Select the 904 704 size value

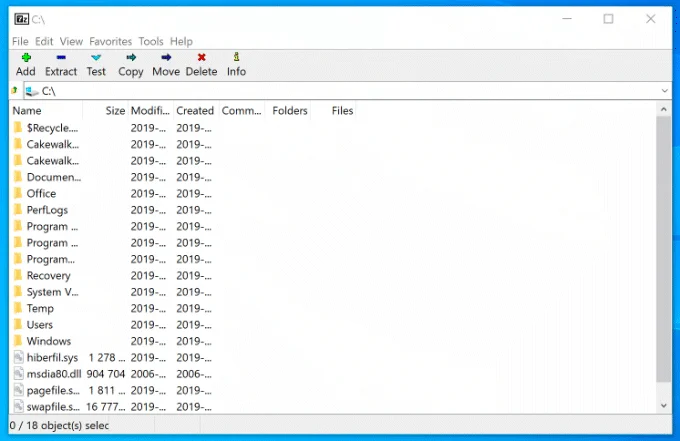coord(105,374)
